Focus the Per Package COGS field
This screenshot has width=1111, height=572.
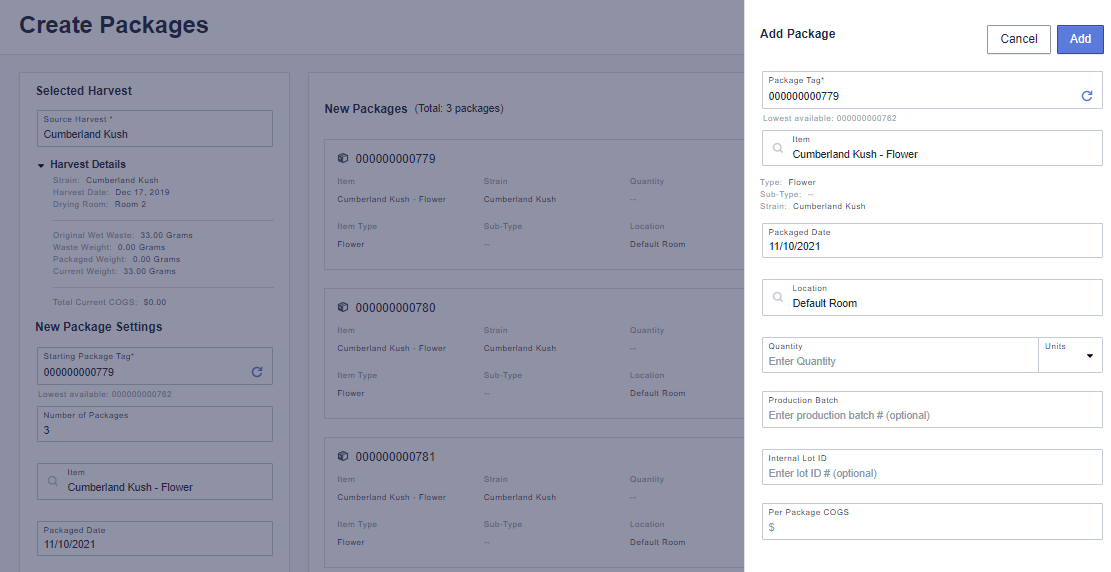coord(932,521)
